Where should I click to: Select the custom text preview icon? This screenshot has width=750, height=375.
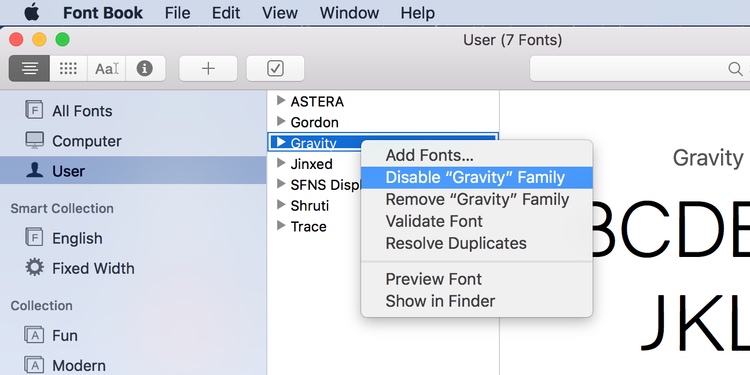(x=107, y=69)
